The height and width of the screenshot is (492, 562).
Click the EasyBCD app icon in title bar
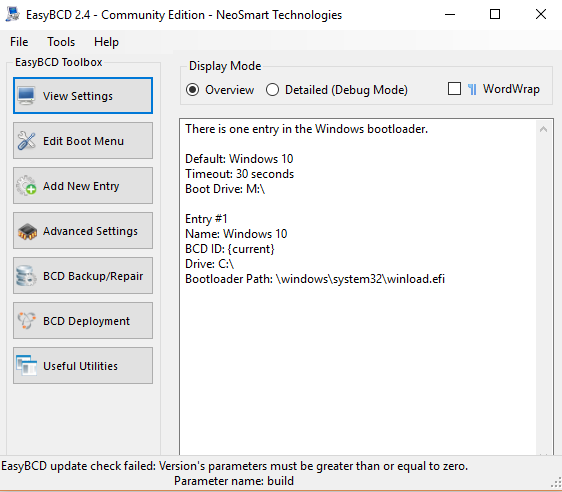13,14
